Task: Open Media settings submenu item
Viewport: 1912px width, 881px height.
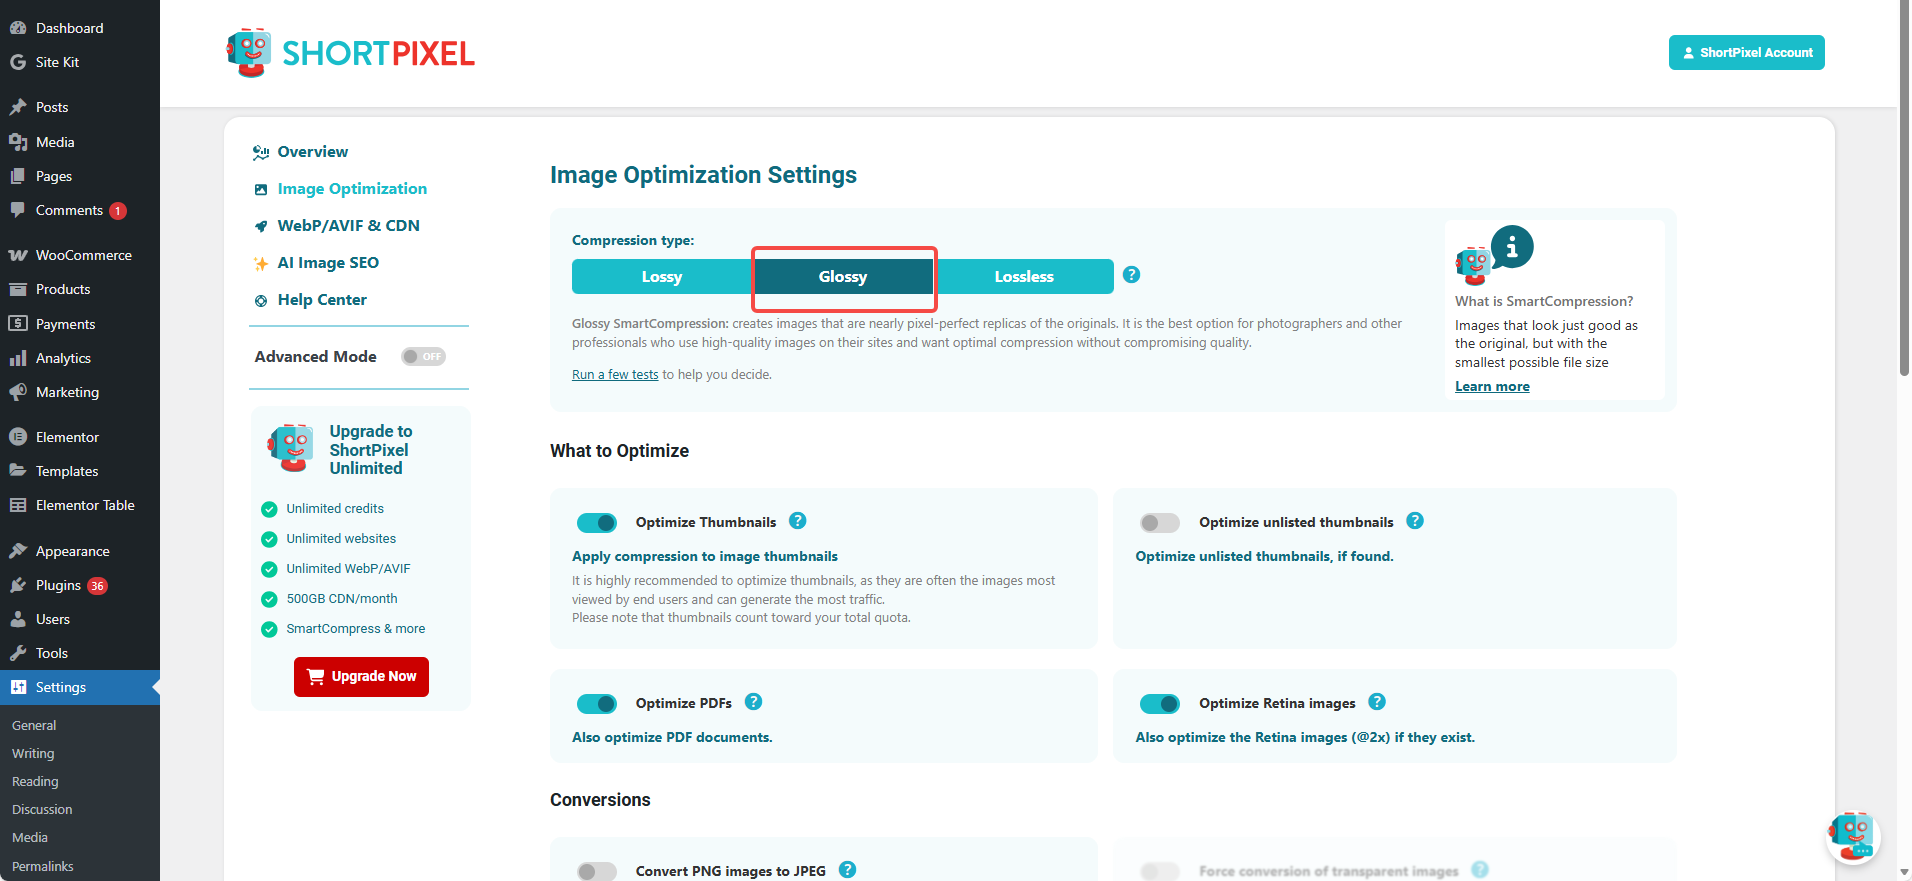Action: point(30,837)
